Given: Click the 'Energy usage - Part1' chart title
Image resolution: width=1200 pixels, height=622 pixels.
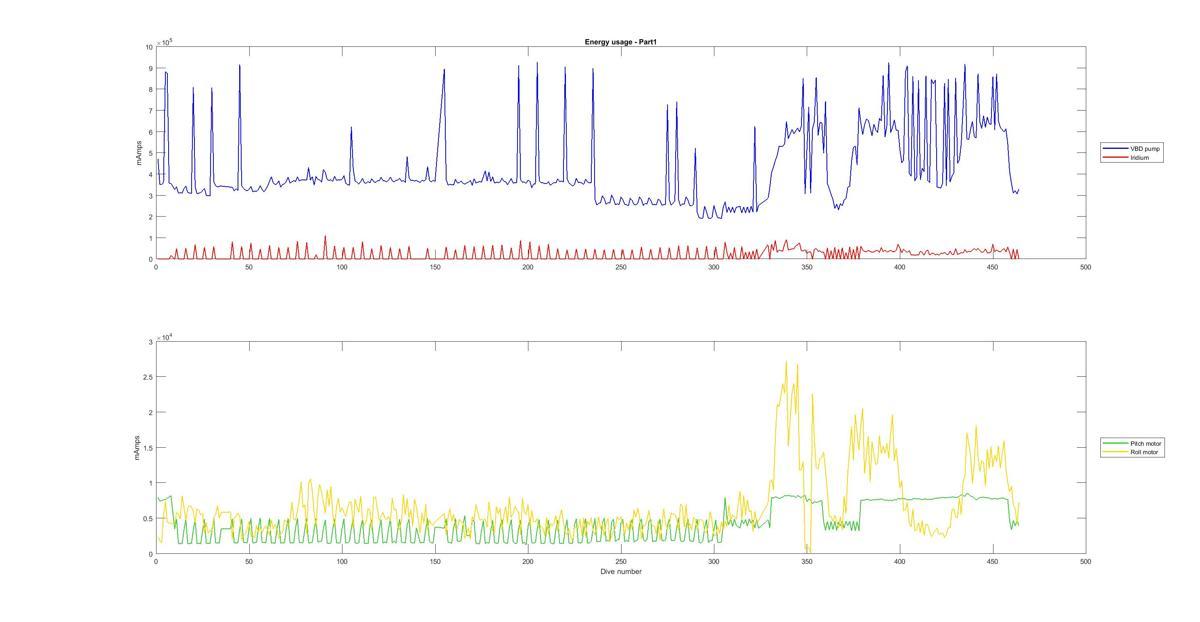Looking at the screenshot, I should [620, 42].
